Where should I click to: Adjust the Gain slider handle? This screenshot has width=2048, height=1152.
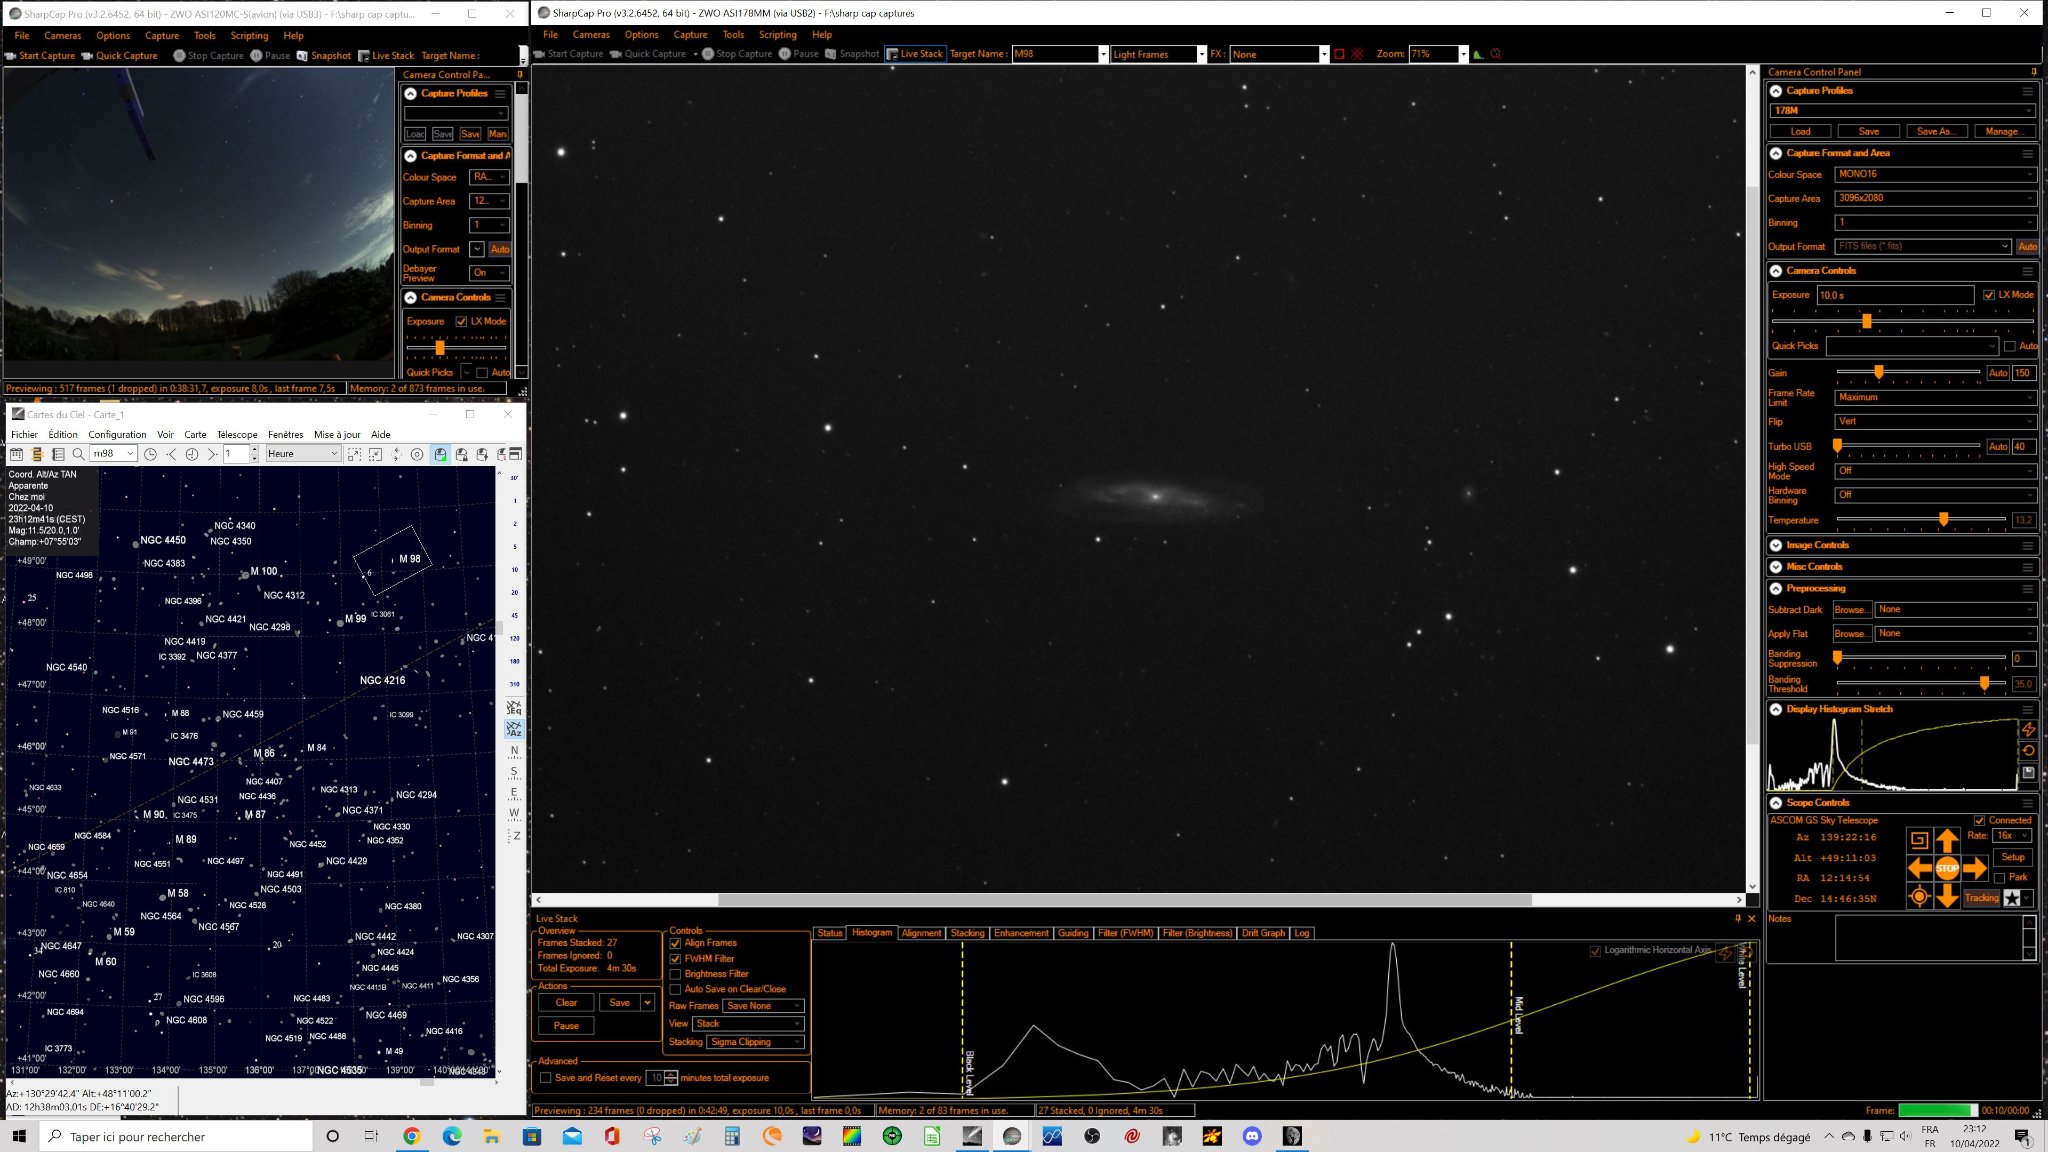coord(1879,372)
